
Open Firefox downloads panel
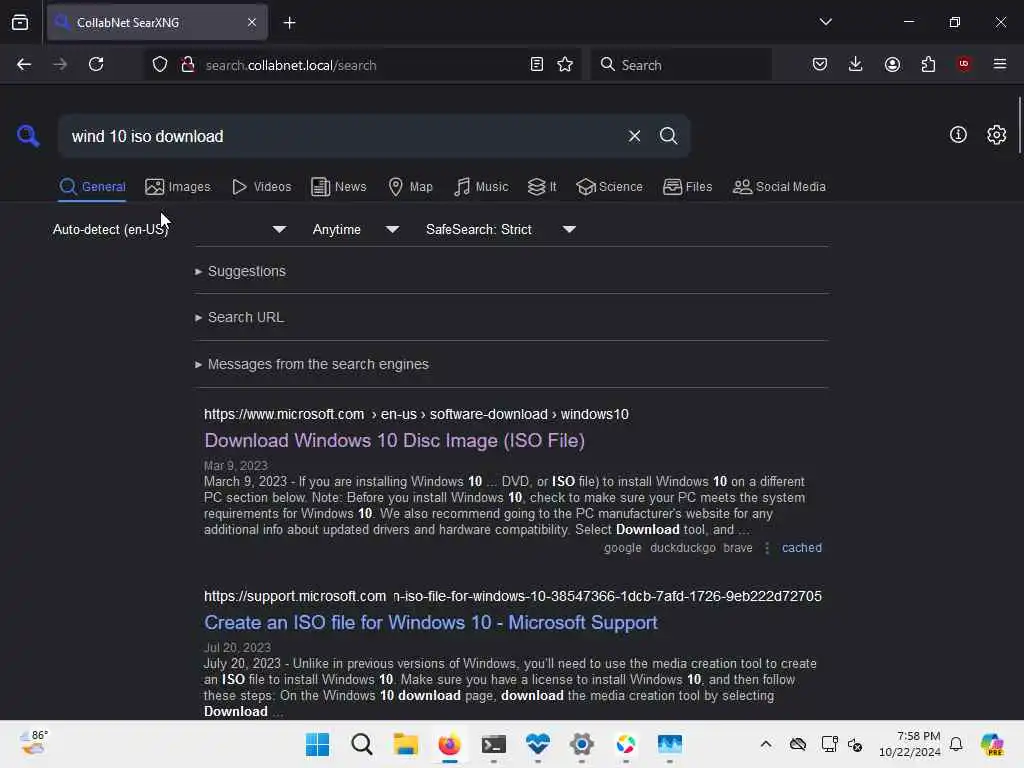[x=856, y=64]
